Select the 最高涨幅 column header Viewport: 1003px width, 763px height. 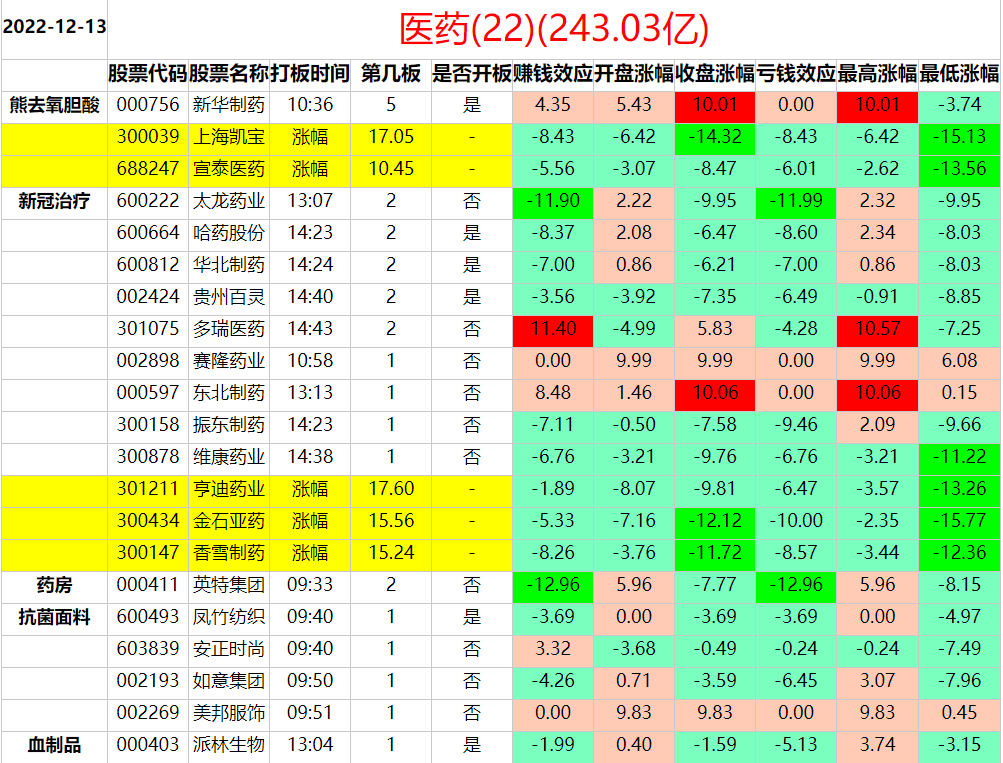coord(878,74)
